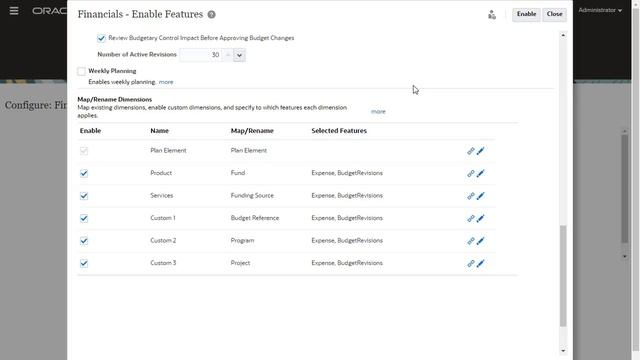Click the dialog scroll down arrow
This screenshot has width=640, height=360.
coord(563,351)
